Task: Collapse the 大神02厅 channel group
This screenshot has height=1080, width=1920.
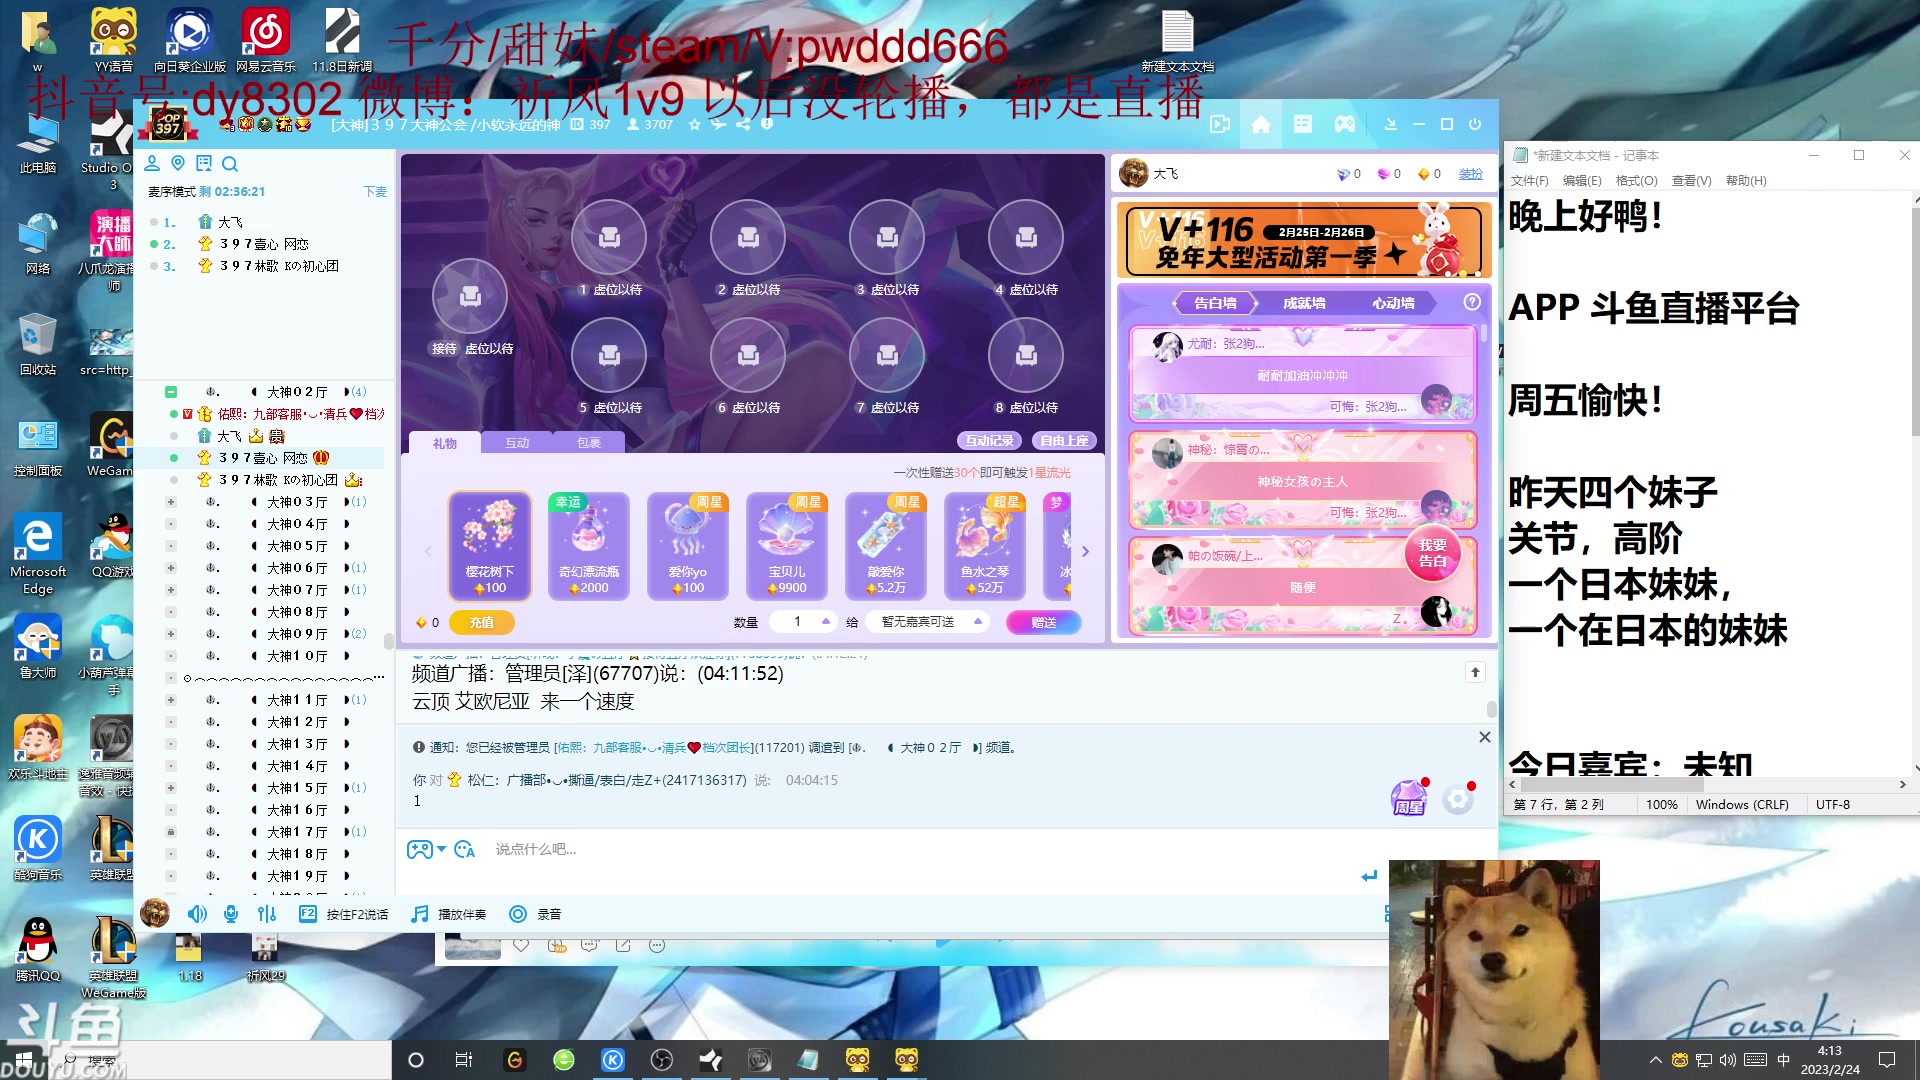Action: 171,392
